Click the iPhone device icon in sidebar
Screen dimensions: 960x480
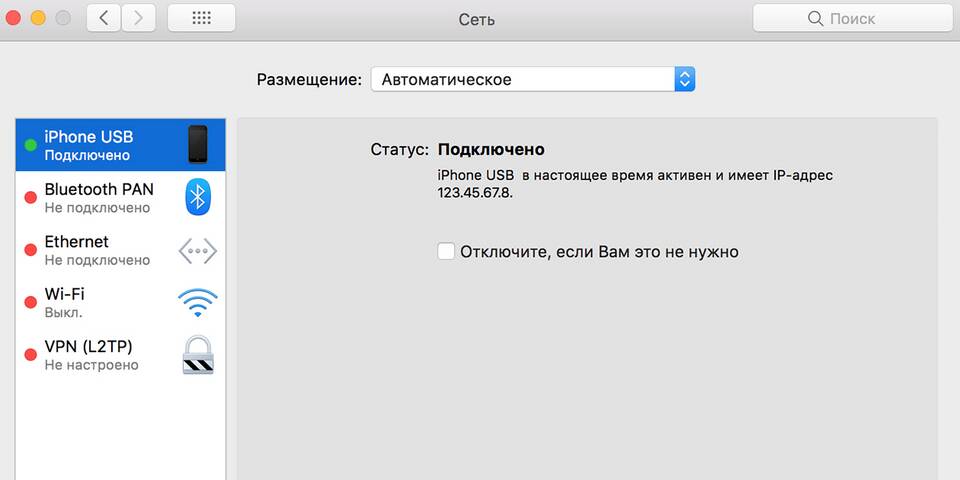pos(197,144)
